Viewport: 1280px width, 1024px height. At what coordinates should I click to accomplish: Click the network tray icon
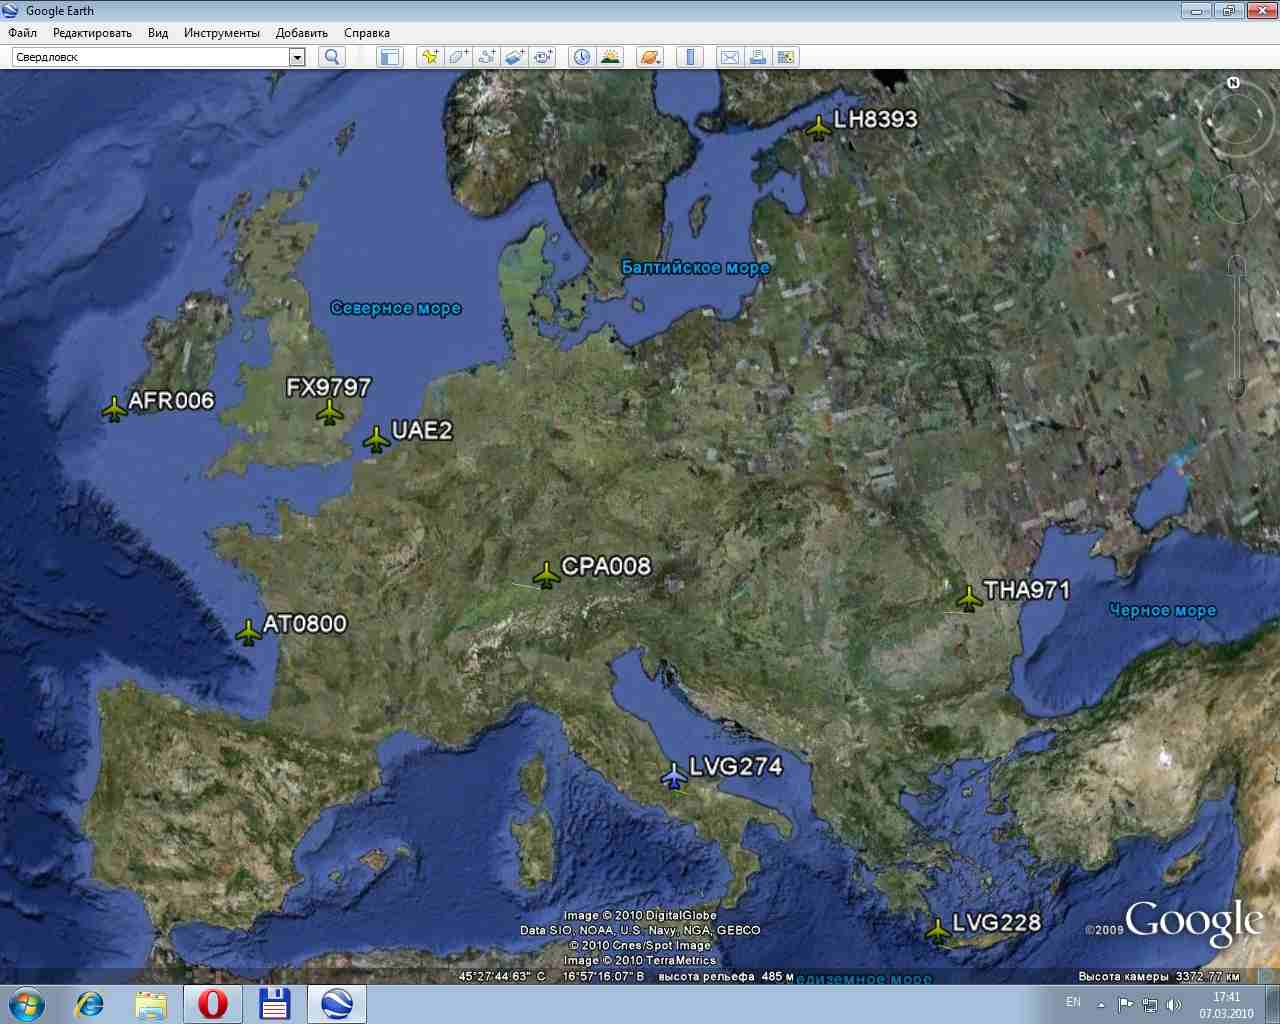point(1150,1005)
